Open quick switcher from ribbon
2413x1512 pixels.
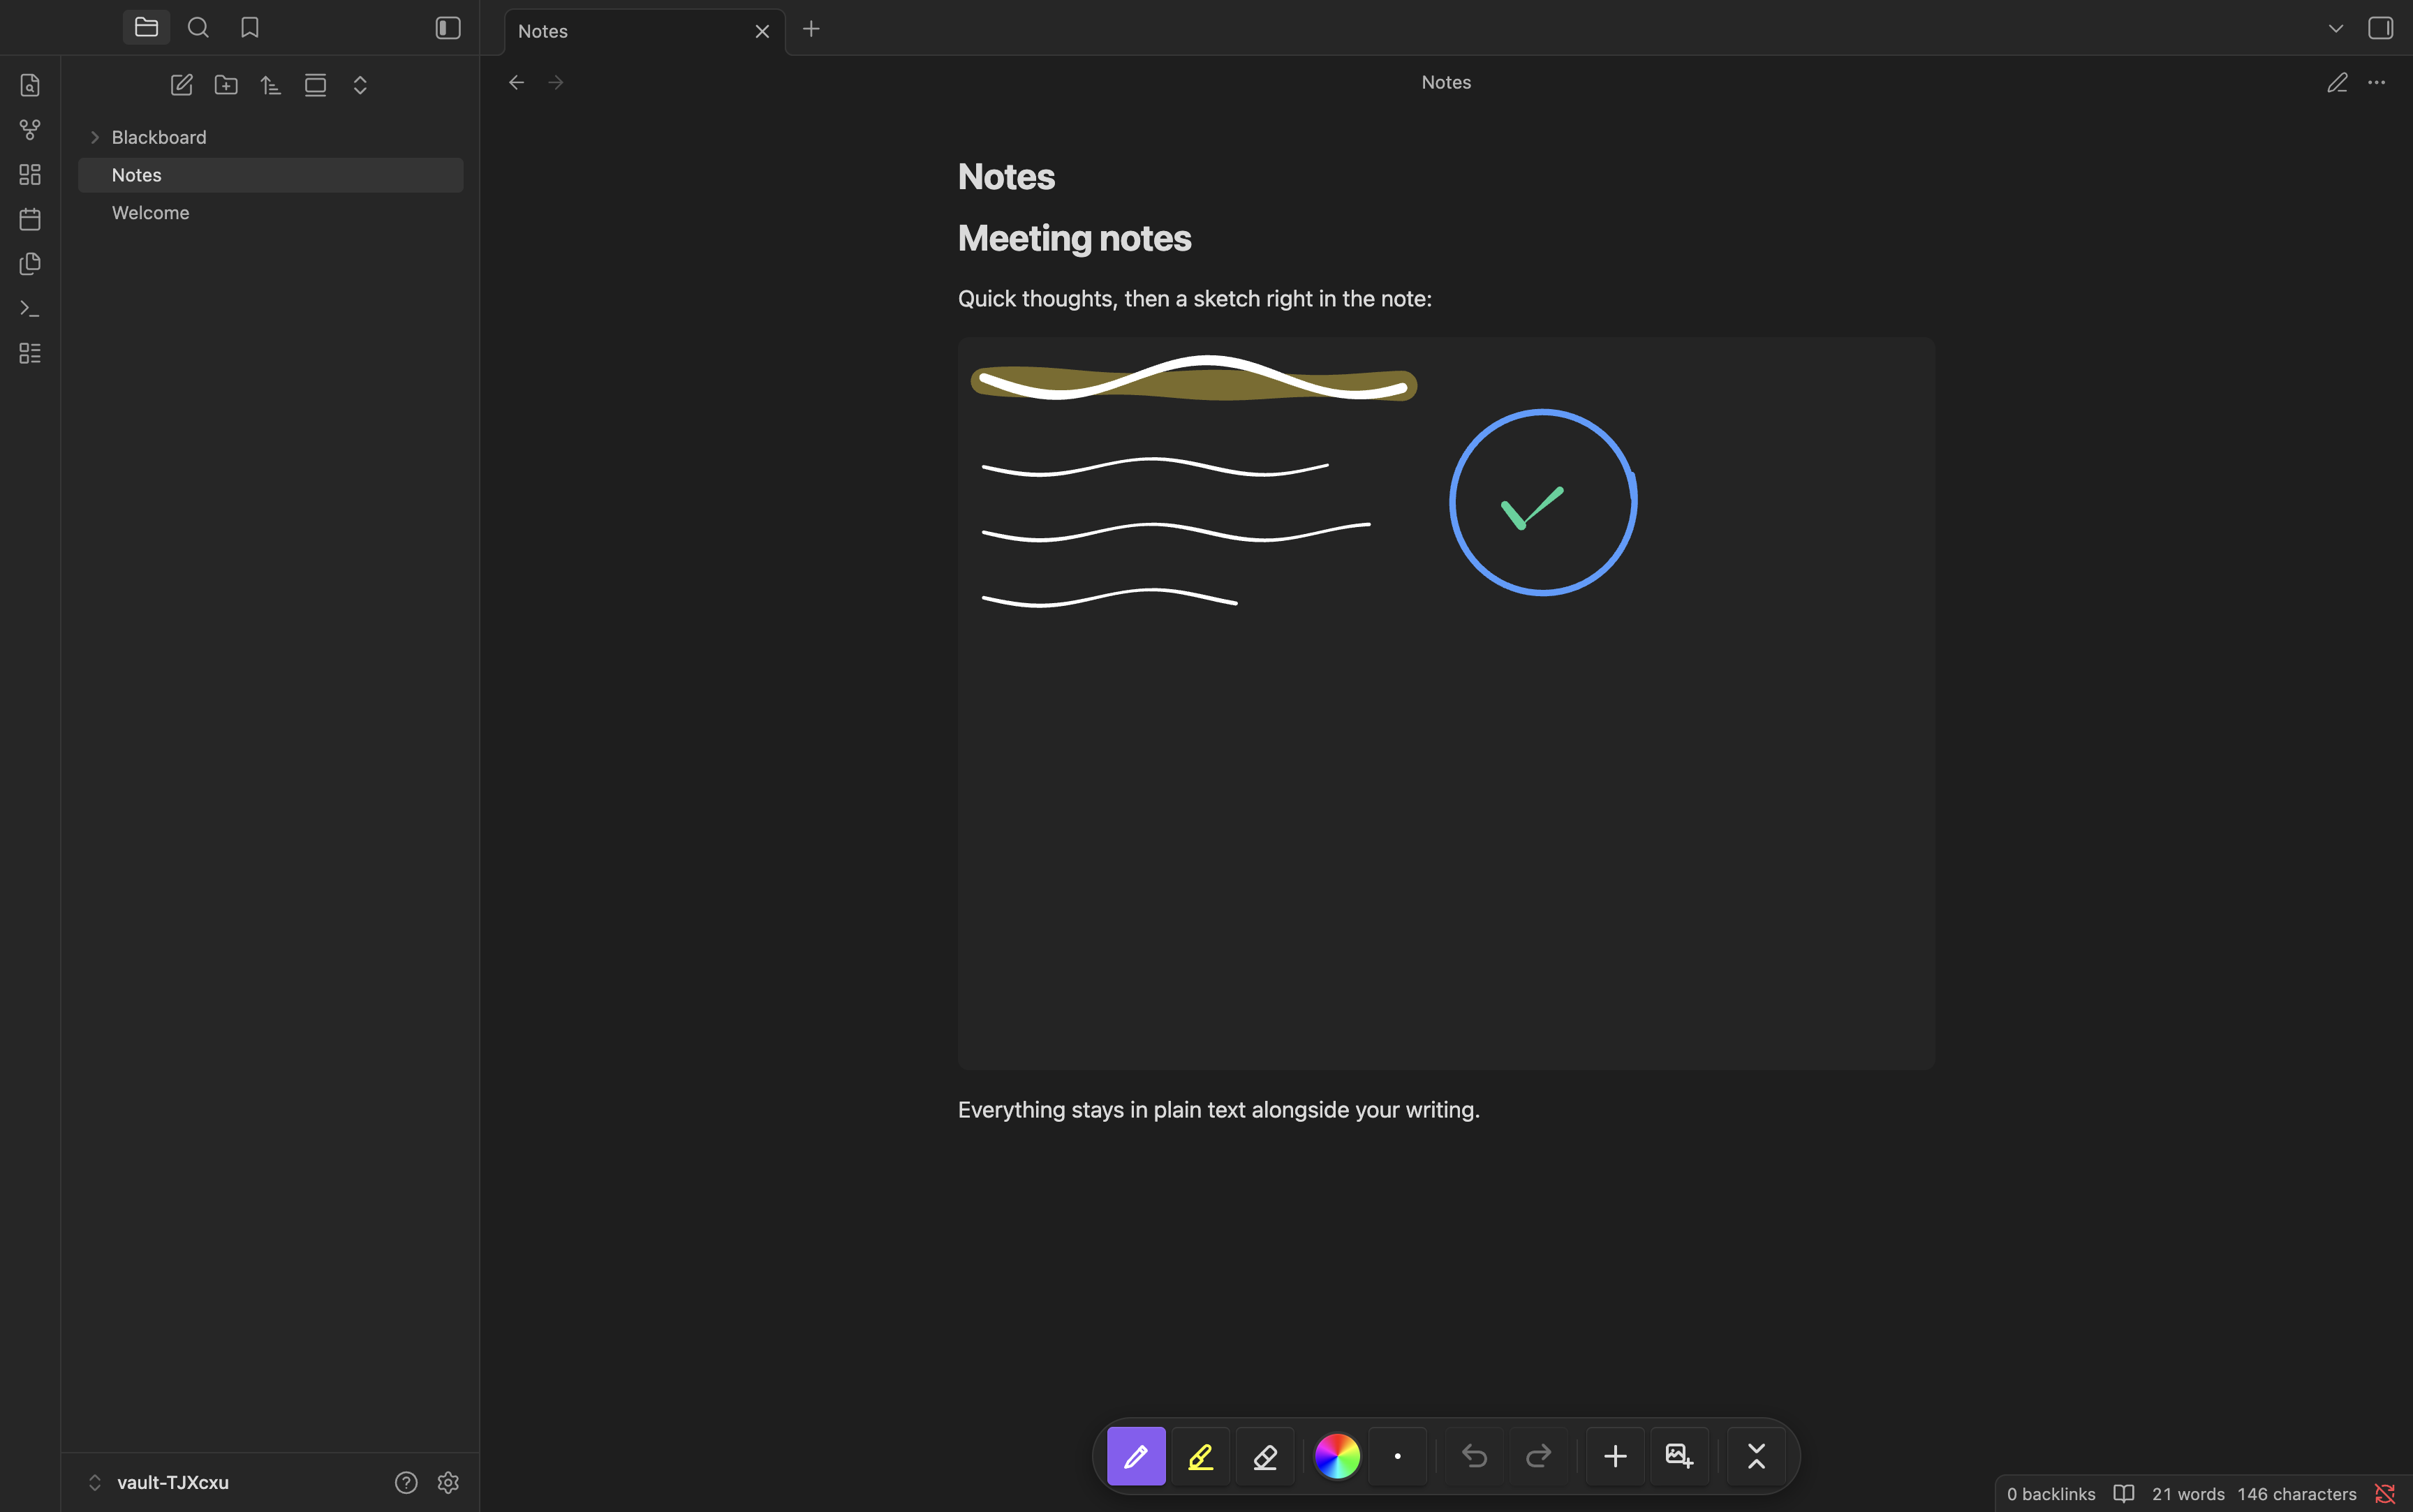coord(30,85)
